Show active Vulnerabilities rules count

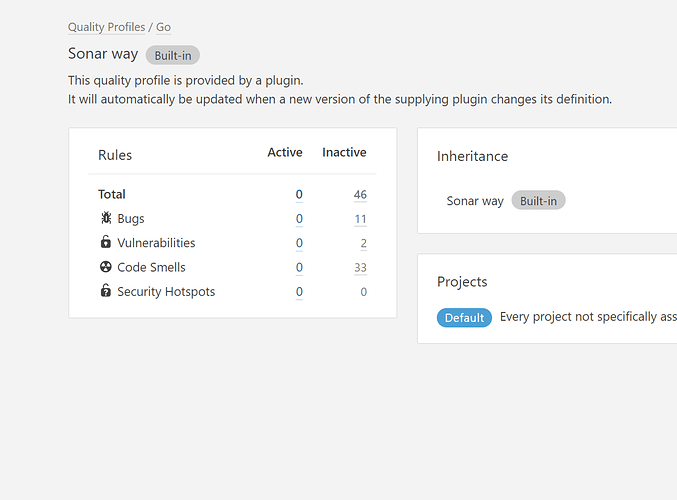pos(299,243)
